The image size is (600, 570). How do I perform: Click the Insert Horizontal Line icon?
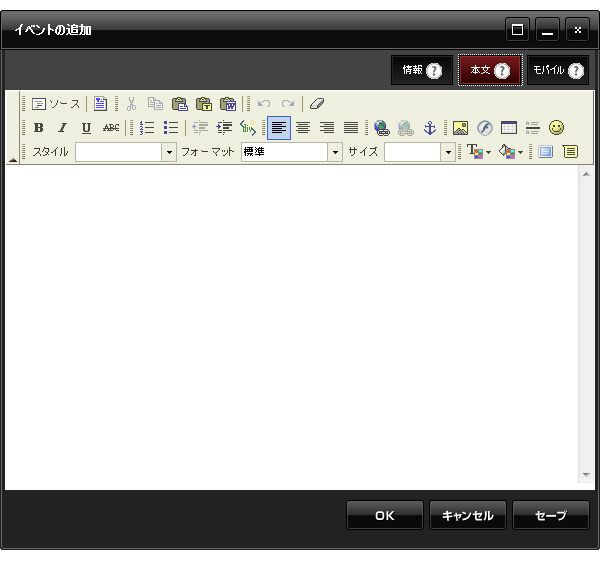pos(533,128)
